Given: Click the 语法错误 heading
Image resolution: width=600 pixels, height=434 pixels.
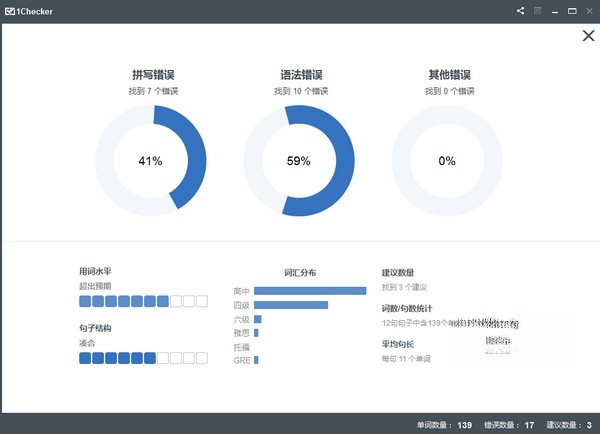Looking at the screenshot, I should click(x=302, y=75).
